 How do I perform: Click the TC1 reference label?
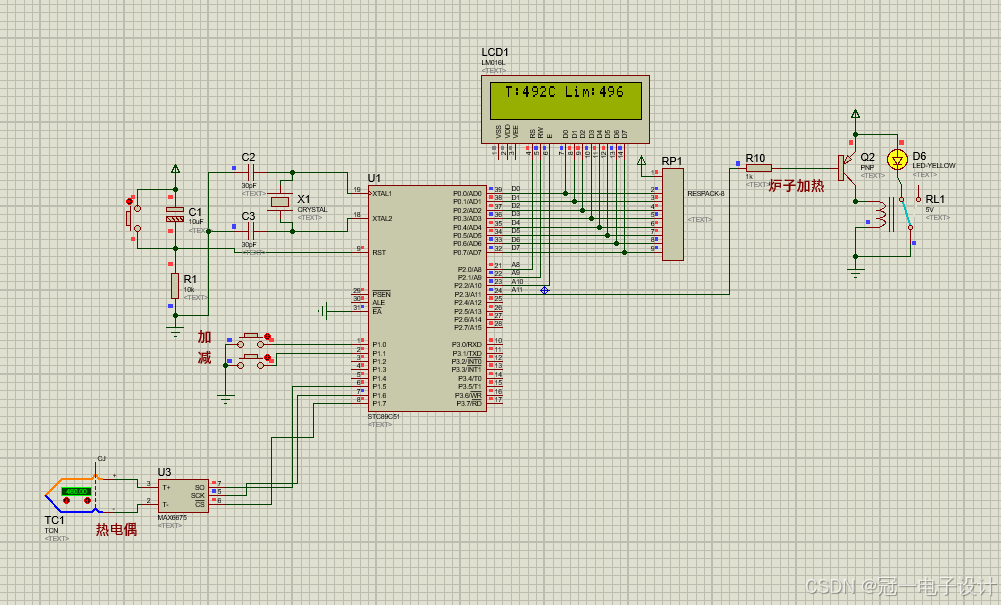[x=54, y=520]
